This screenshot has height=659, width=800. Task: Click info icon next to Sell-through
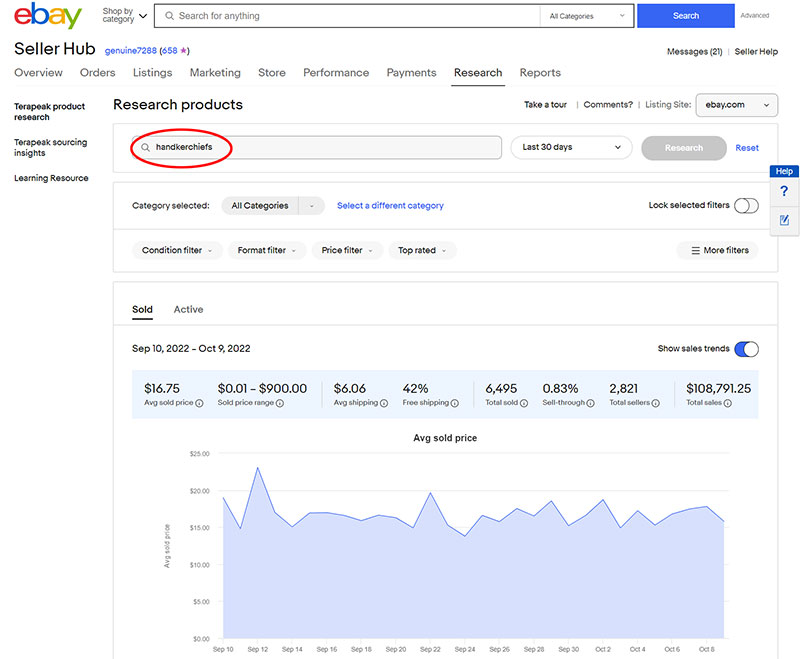point(591,403)
